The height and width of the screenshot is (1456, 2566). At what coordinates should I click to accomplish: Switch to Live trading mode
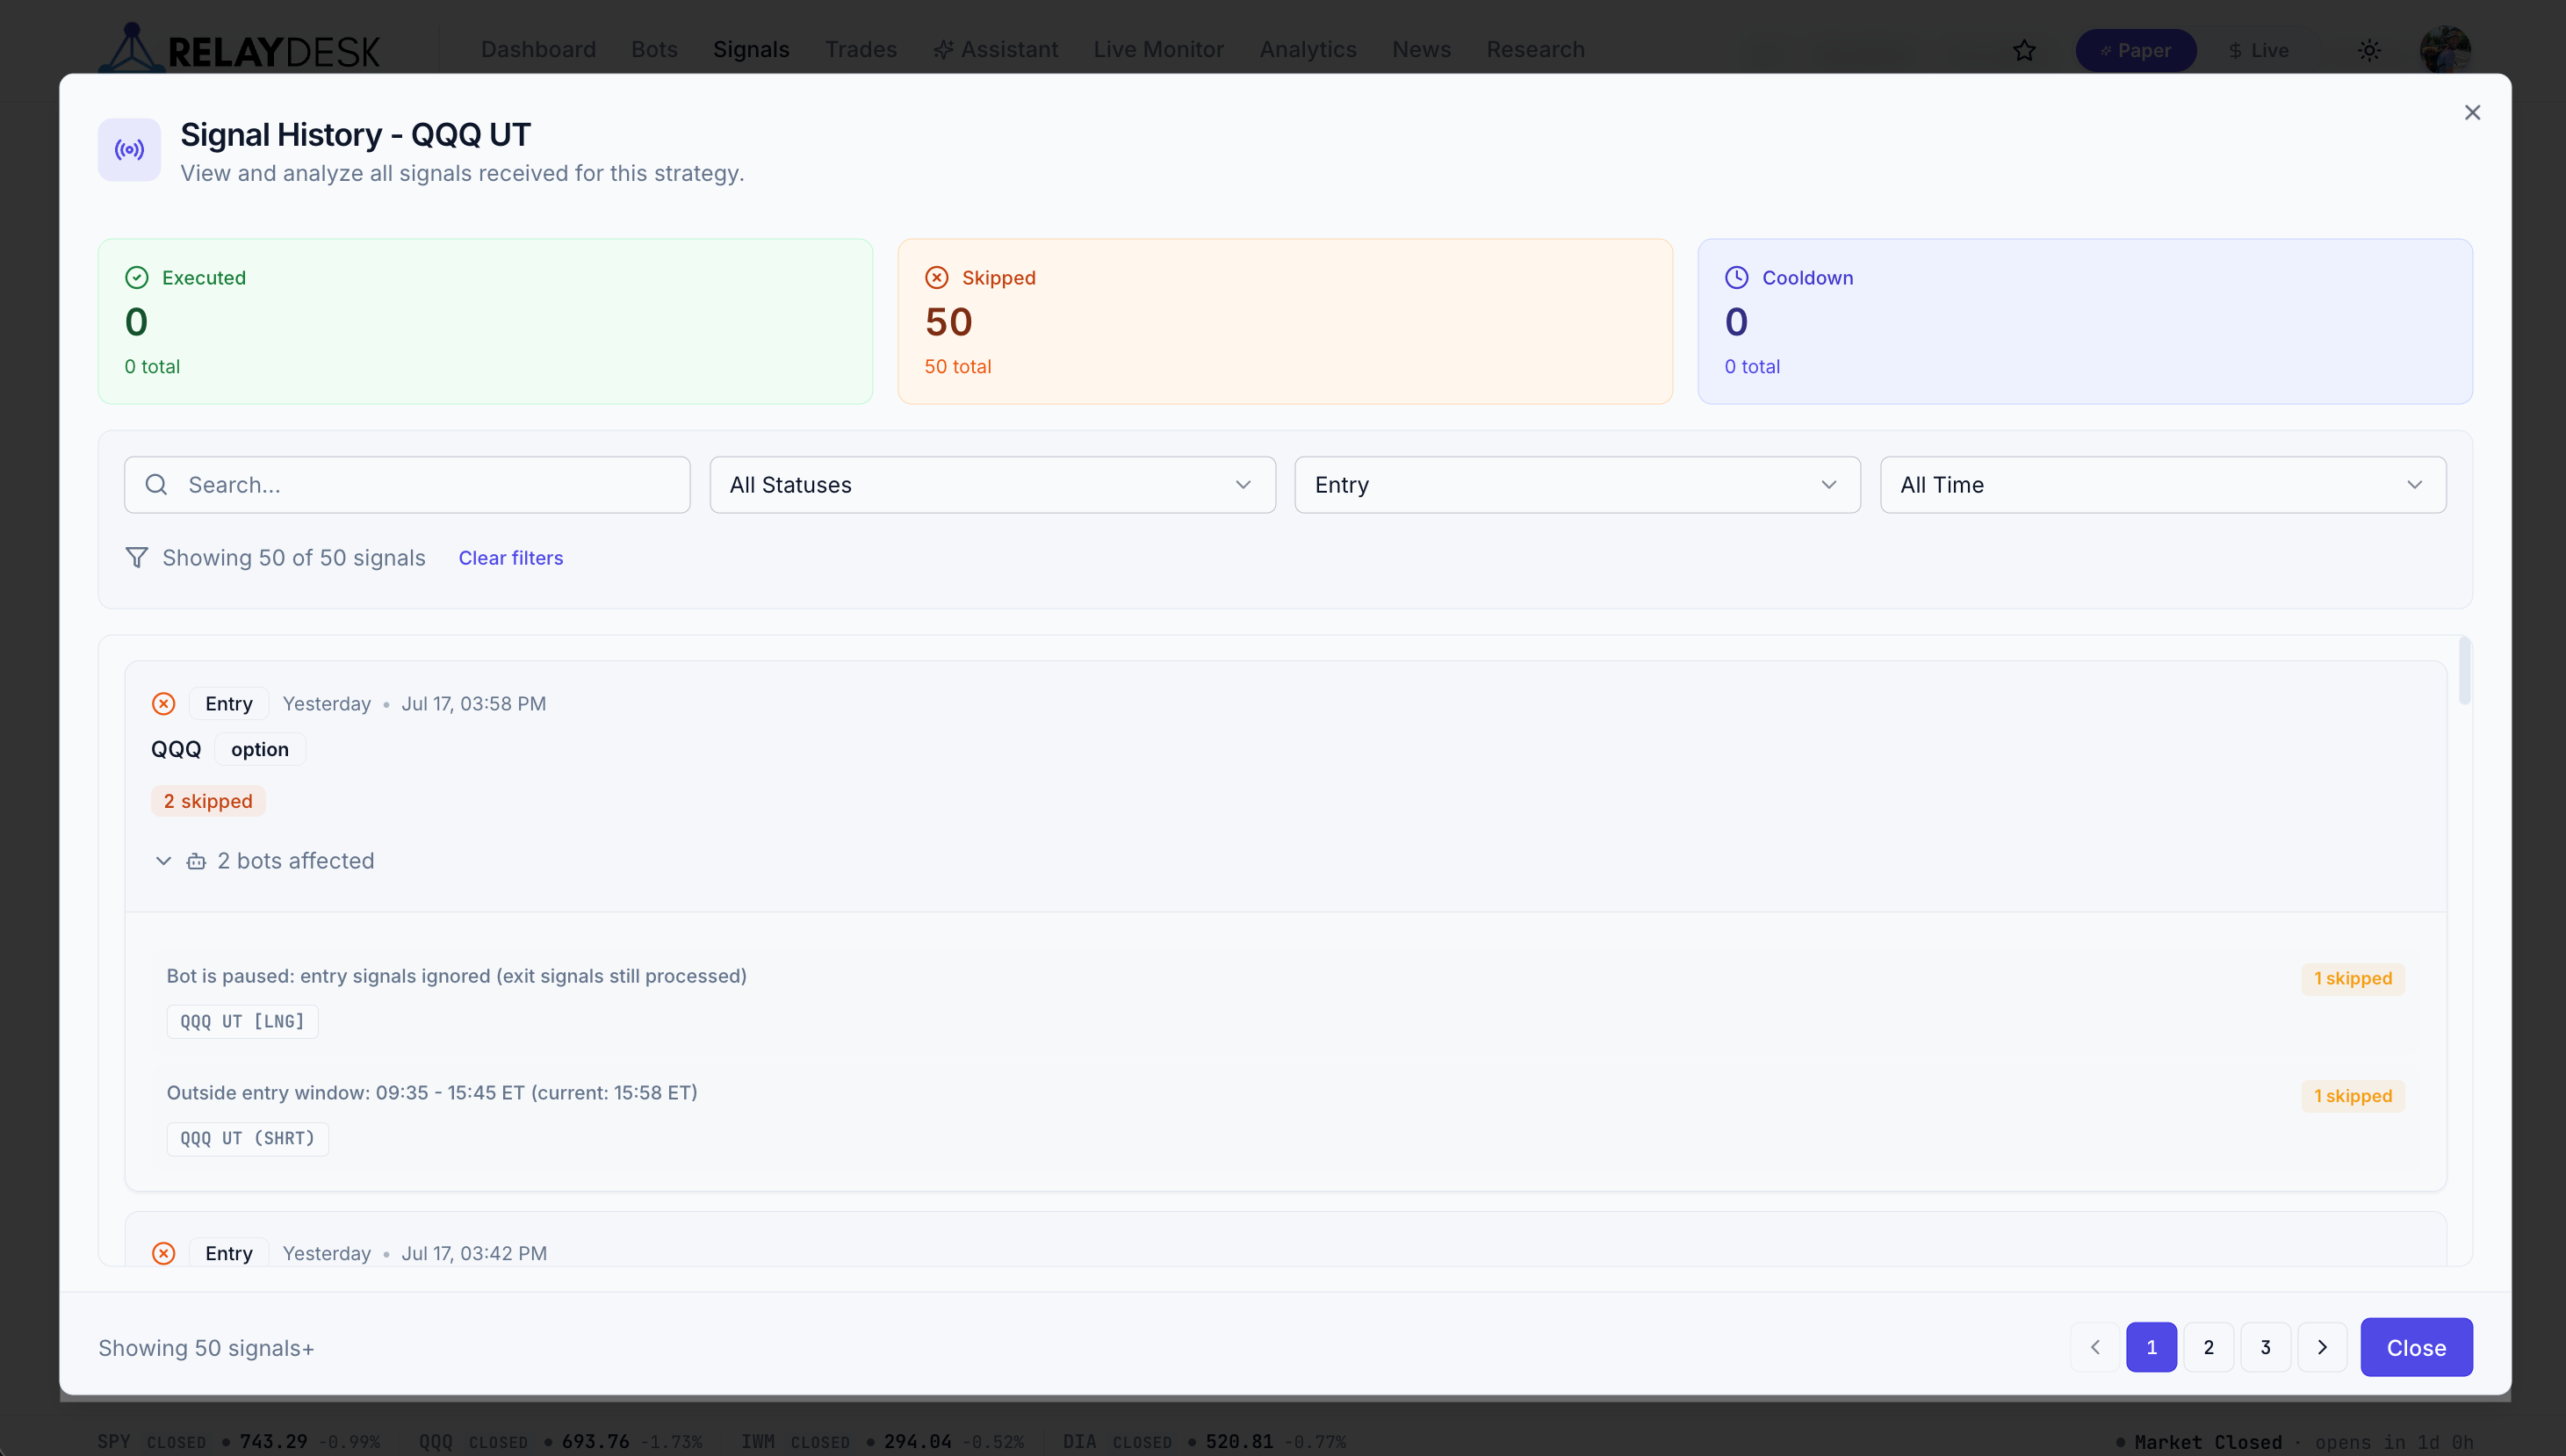[2259, 50]
